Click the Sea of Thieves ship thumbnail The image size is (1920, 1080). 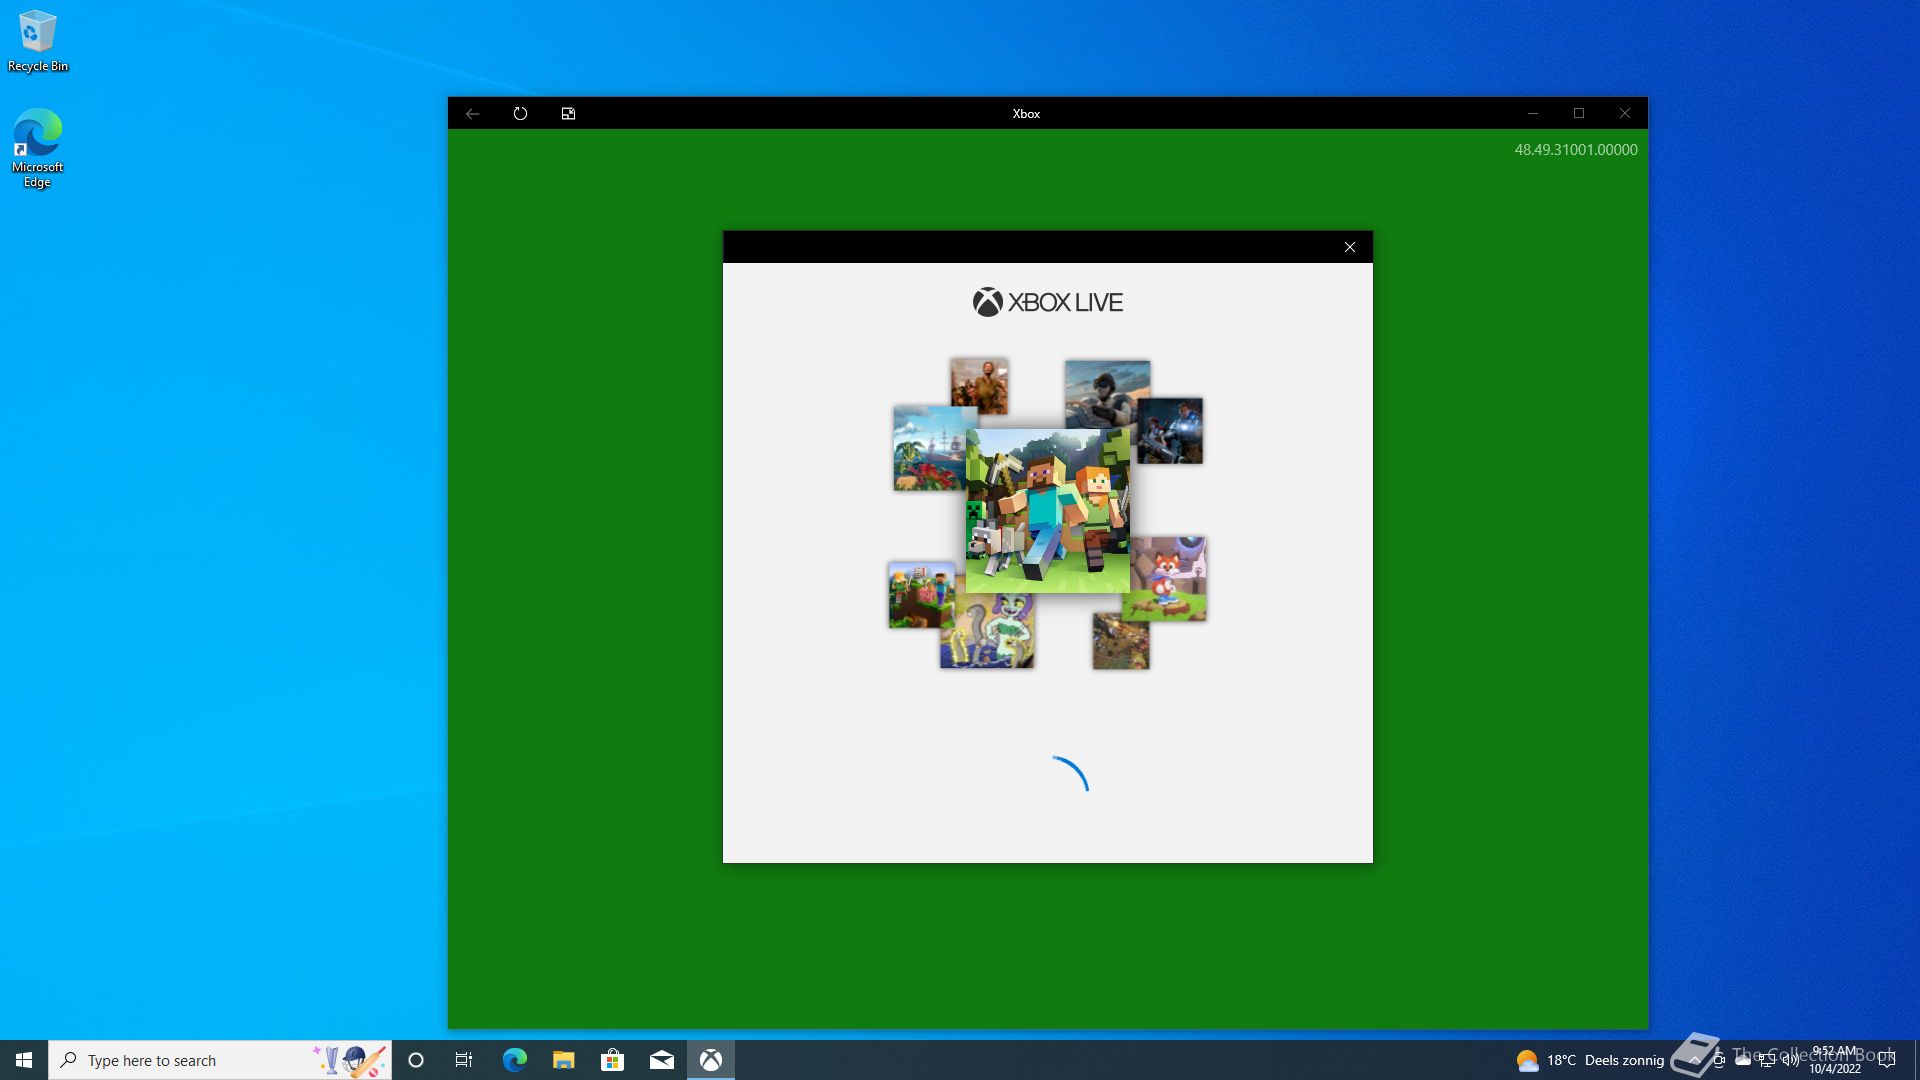click(x=930, y=447)
